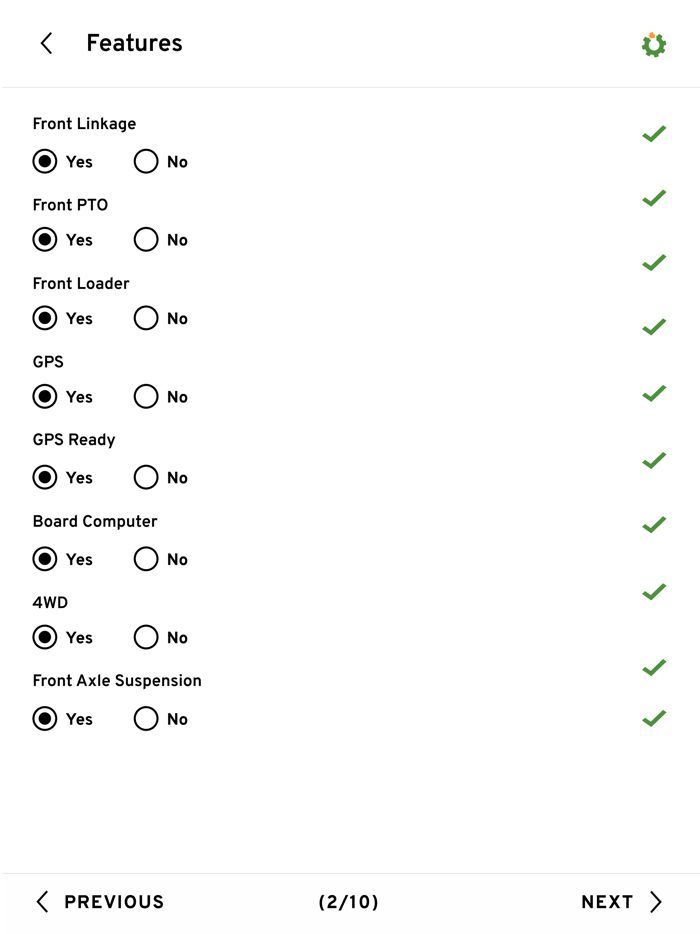Set 4WD option to No
The height and width of the screenshot is (934, 700).
146,637
